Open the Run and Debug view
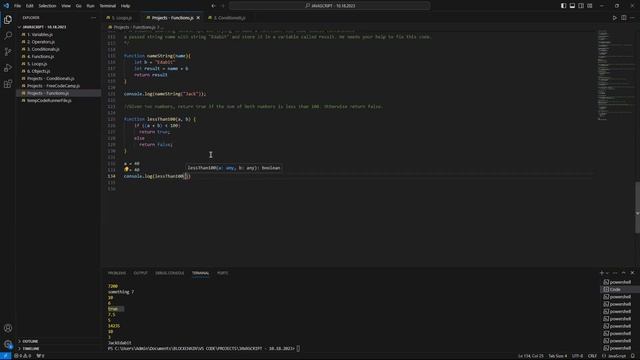The image size is (640, 360). pos(8,68)
